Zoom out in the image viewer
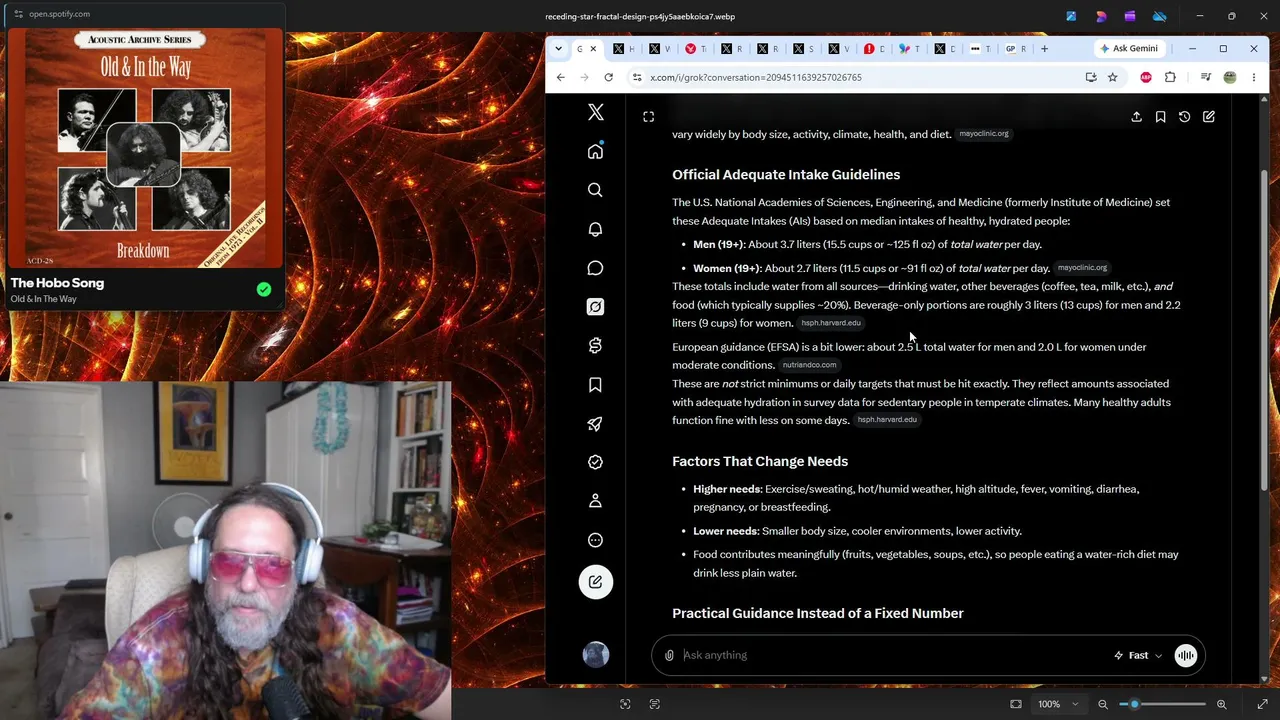Viewport: 1280px width, 720px height. tap(1103, 704)
